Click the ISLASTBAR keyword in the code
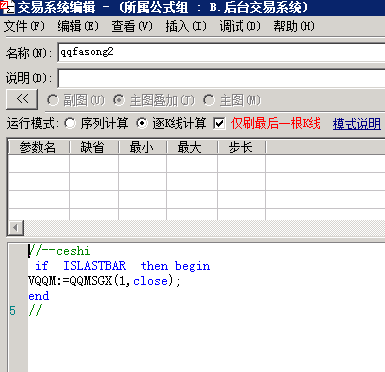This screenshot has width=385, height=372. click(x=95, y=266)
